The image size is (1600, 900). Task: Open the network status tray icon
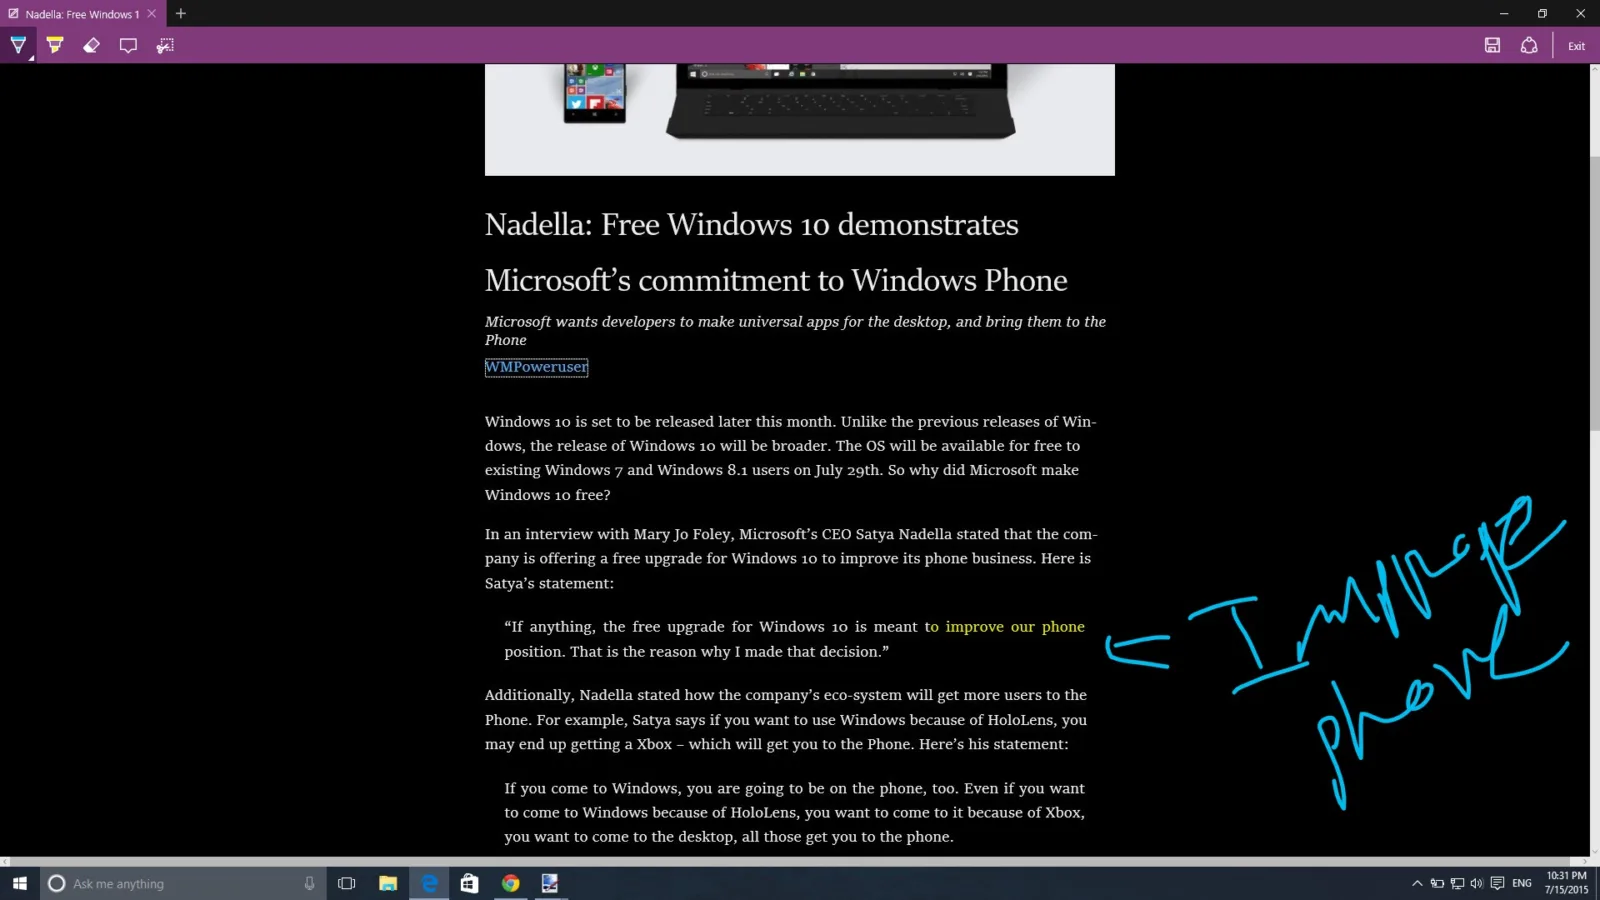click(x=1457, y=883)
